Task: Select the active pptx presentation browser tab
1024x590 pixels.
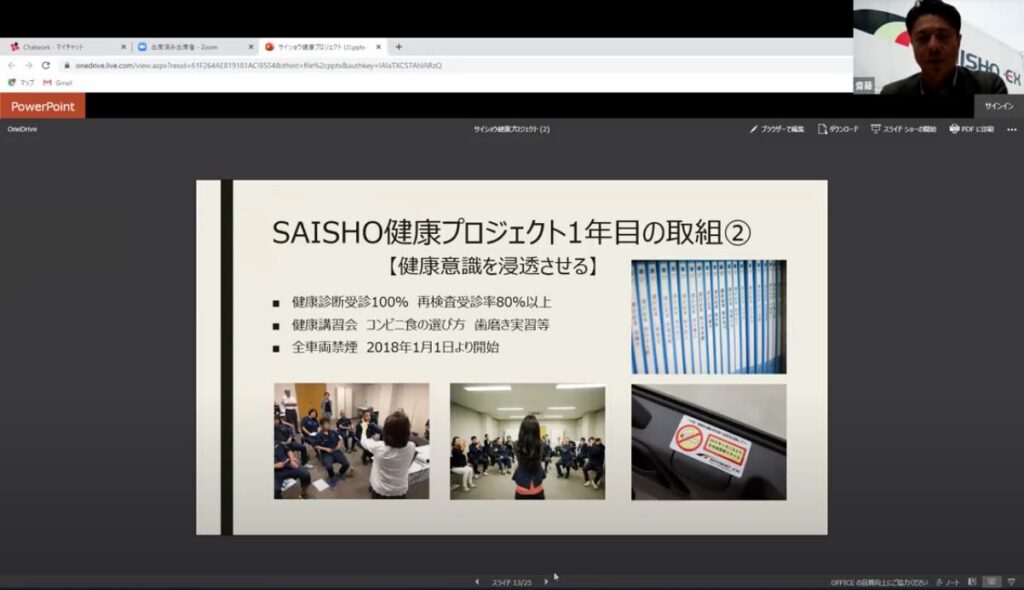Action: click(323, 47)
